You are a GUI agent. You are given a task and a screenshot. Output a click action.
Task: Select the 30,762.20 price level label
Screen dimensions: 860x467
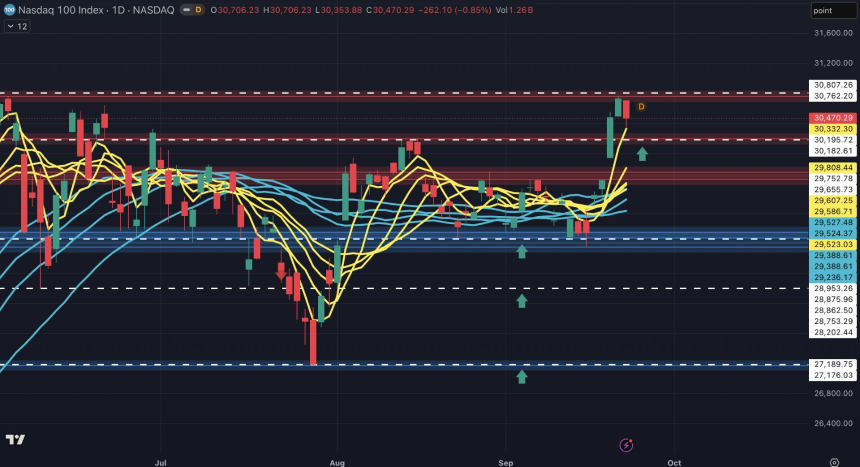[833, 96]
